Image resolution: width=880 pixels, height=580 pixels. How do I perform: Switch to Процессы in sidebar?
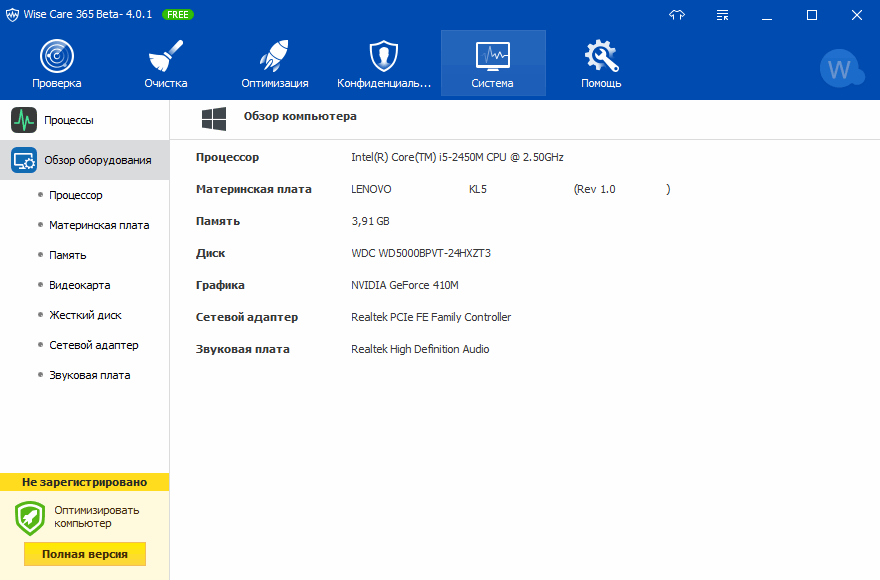tap(68, 120)
